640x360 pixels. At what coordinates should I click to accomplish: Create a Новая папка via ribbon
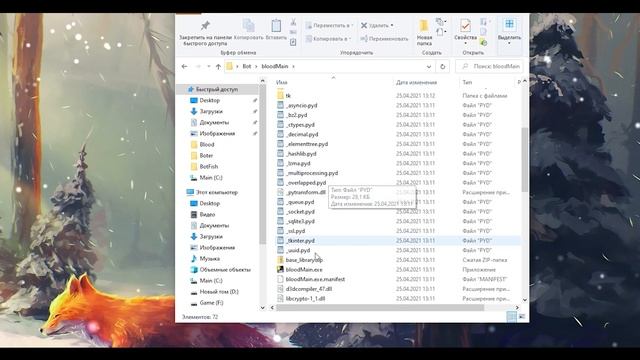pyautogui.click(x=424, y=33)
